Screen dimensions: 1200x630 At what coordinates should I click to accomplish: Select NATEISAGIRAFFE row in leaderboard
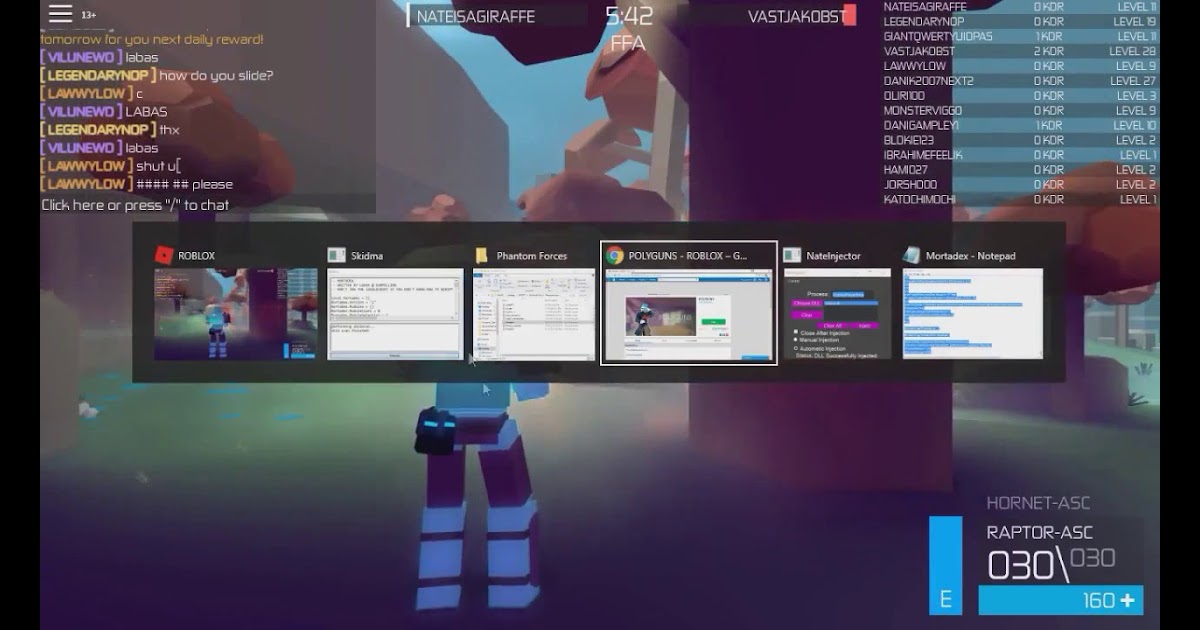[x=1020, y=7]
